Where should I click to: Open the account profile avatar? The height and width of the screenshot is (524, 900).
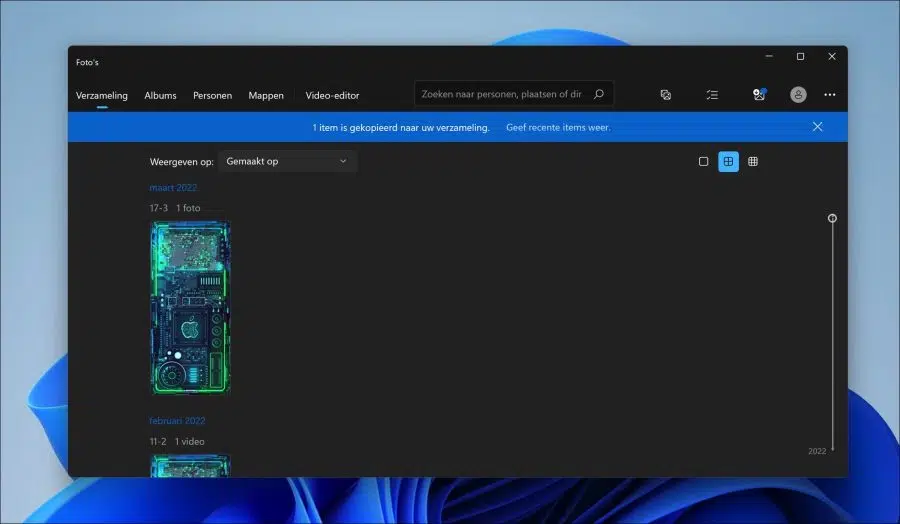(798, 95)
